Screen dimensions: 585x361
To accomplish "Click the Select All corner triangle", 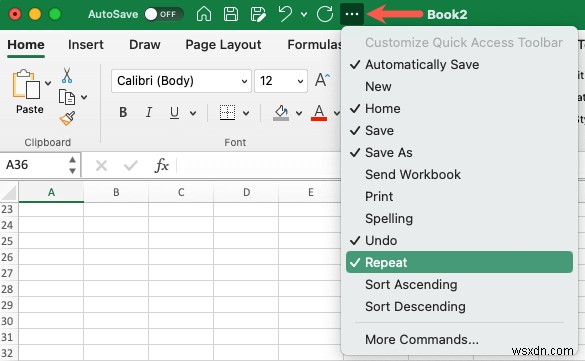I will tap(9, 193).
